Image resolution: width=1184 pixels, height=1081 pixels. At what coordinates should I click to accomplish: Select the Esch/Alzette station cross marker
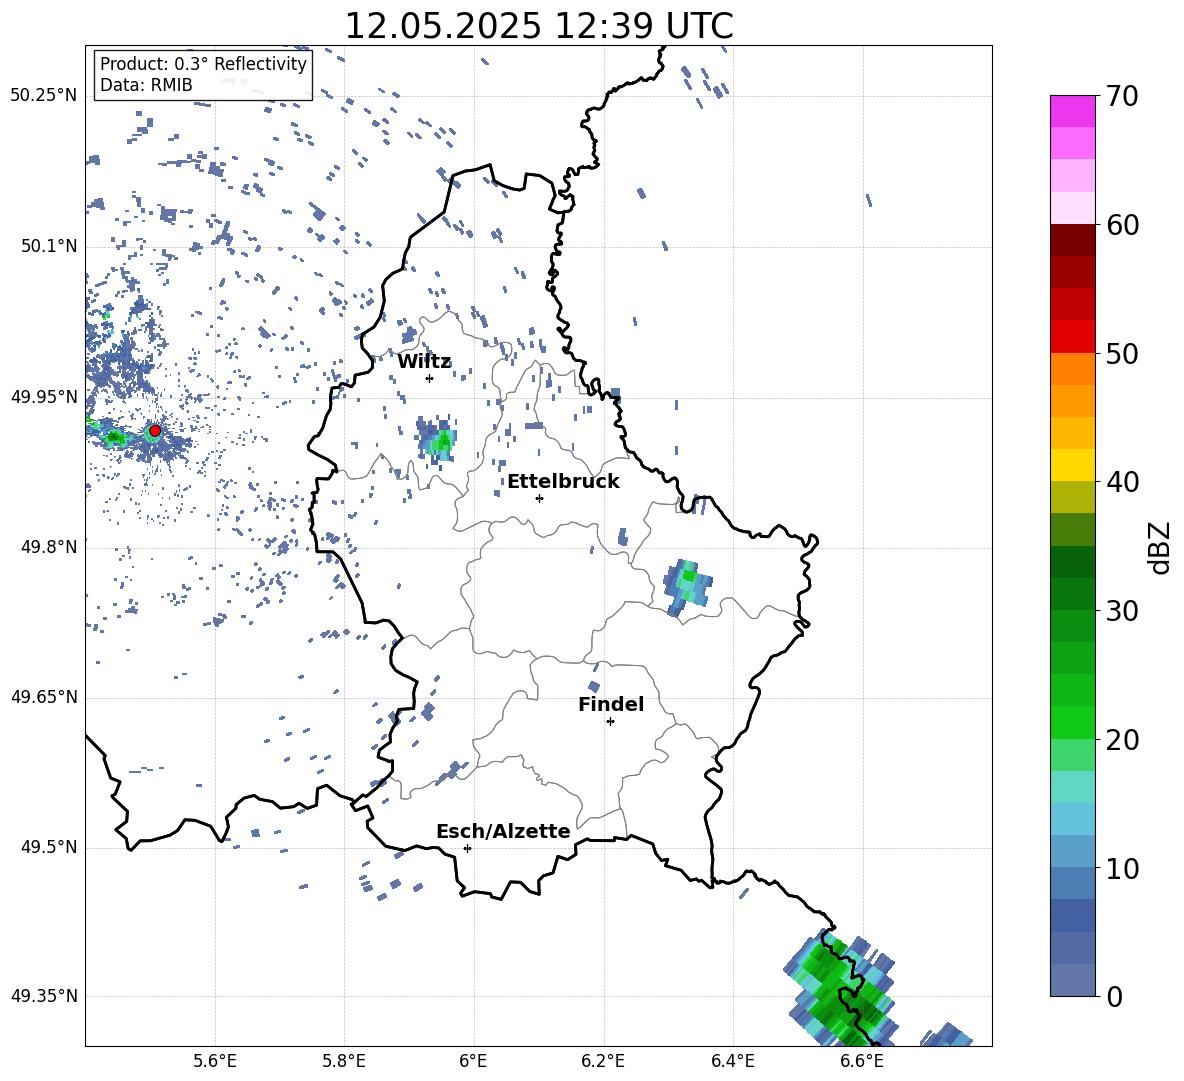coord(467,848)
